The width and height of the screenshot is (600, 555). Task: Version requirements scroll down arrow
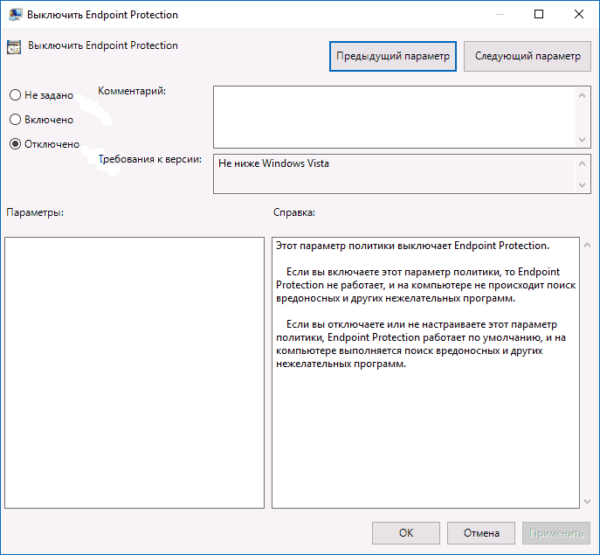(582, 185)
